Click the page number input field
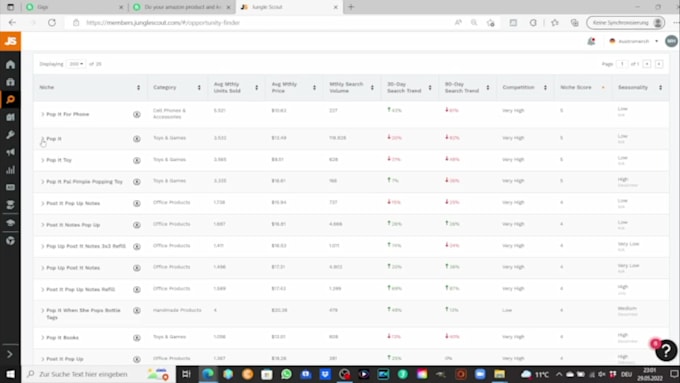Image resolution: width=680 pixels, height=383 pixels. 622,64
